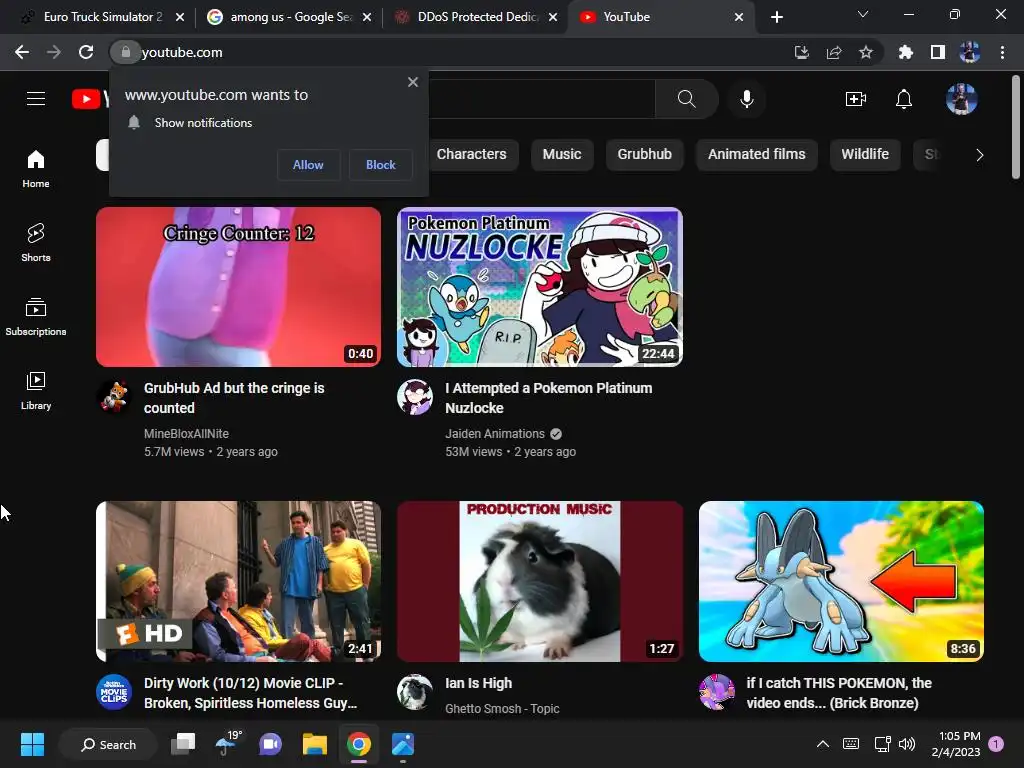Open the Windows Start menu

click(32, 744)
